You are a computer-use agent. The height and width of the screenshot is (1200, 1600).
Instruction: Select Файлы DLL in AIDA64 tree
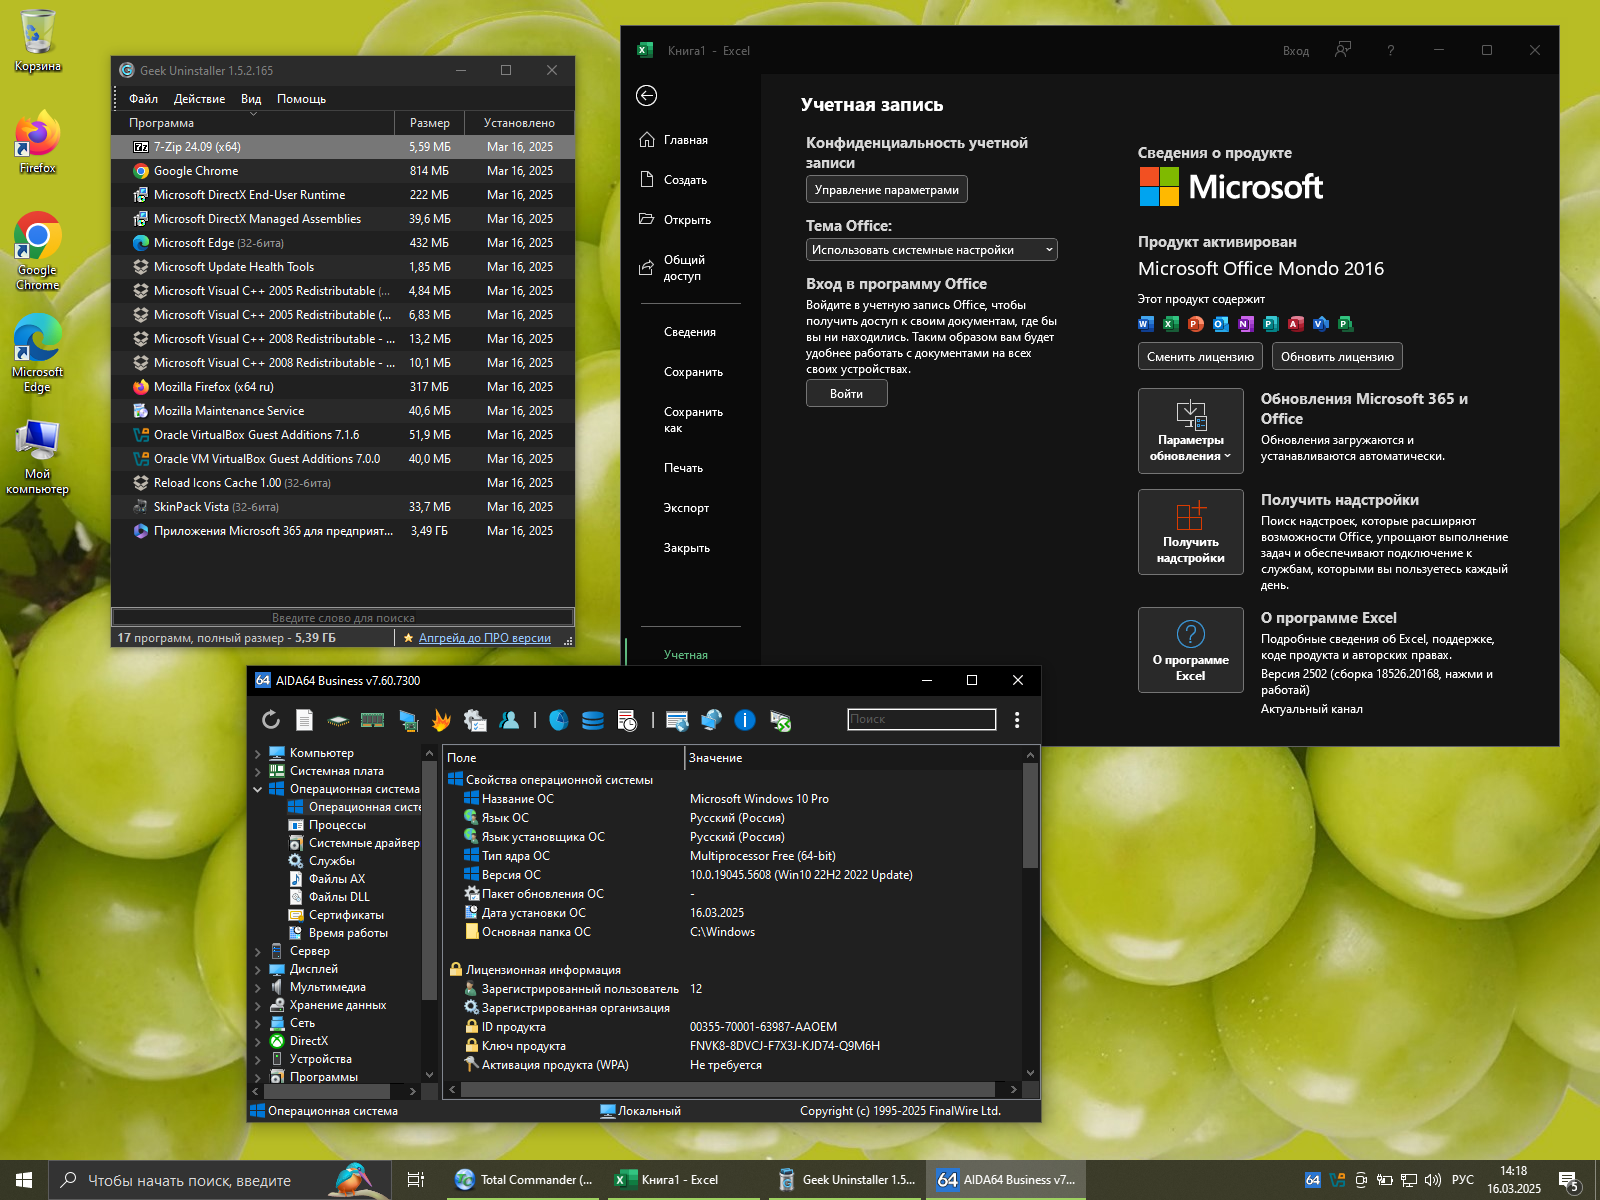[x=339, y=897]
